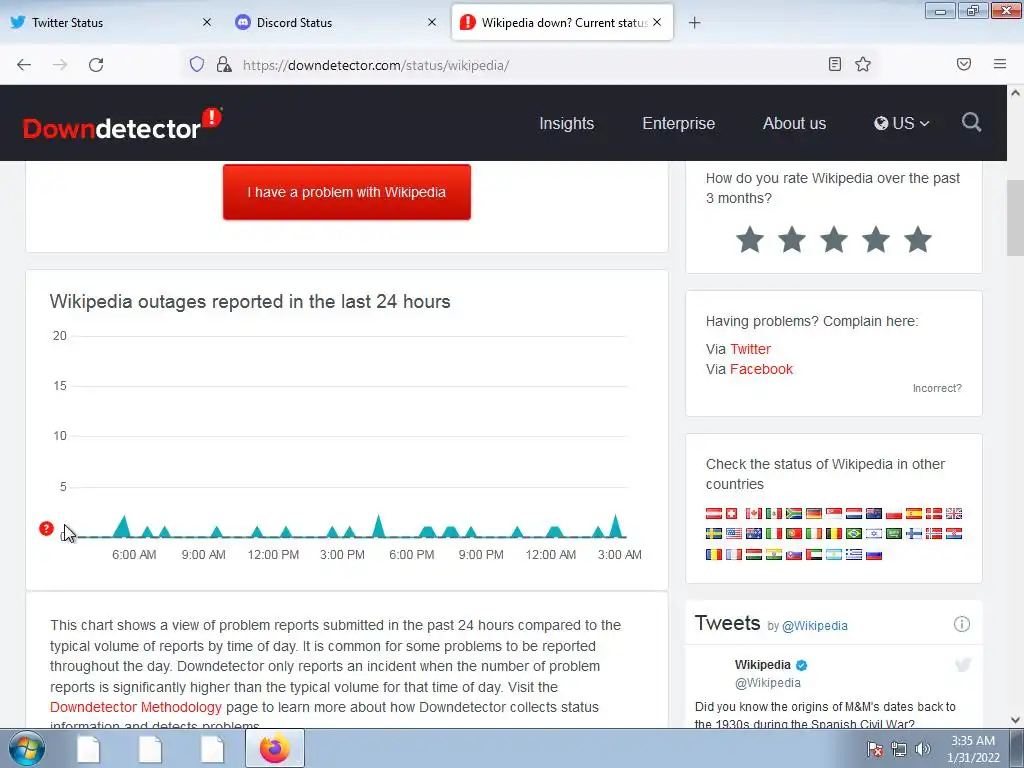Click the Greece flag
The height and width of the screenshot is (768, 1024).
pos(854,554)
